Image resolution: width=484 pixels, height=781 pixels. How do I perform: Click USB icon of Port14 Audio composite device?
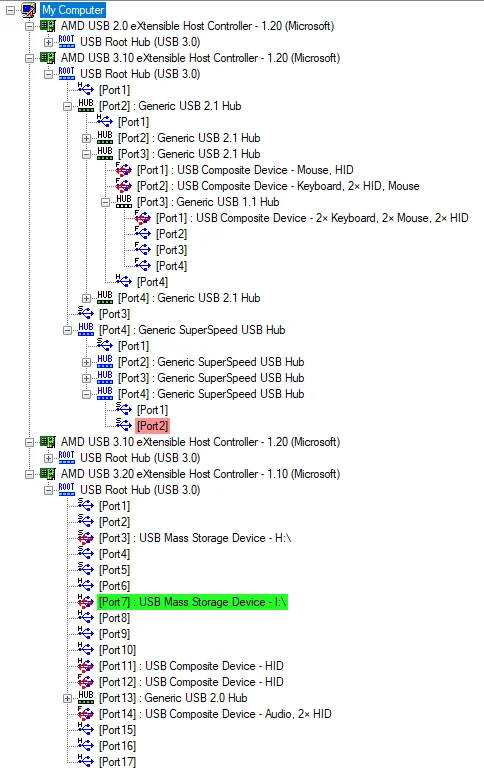click(86, 714)
